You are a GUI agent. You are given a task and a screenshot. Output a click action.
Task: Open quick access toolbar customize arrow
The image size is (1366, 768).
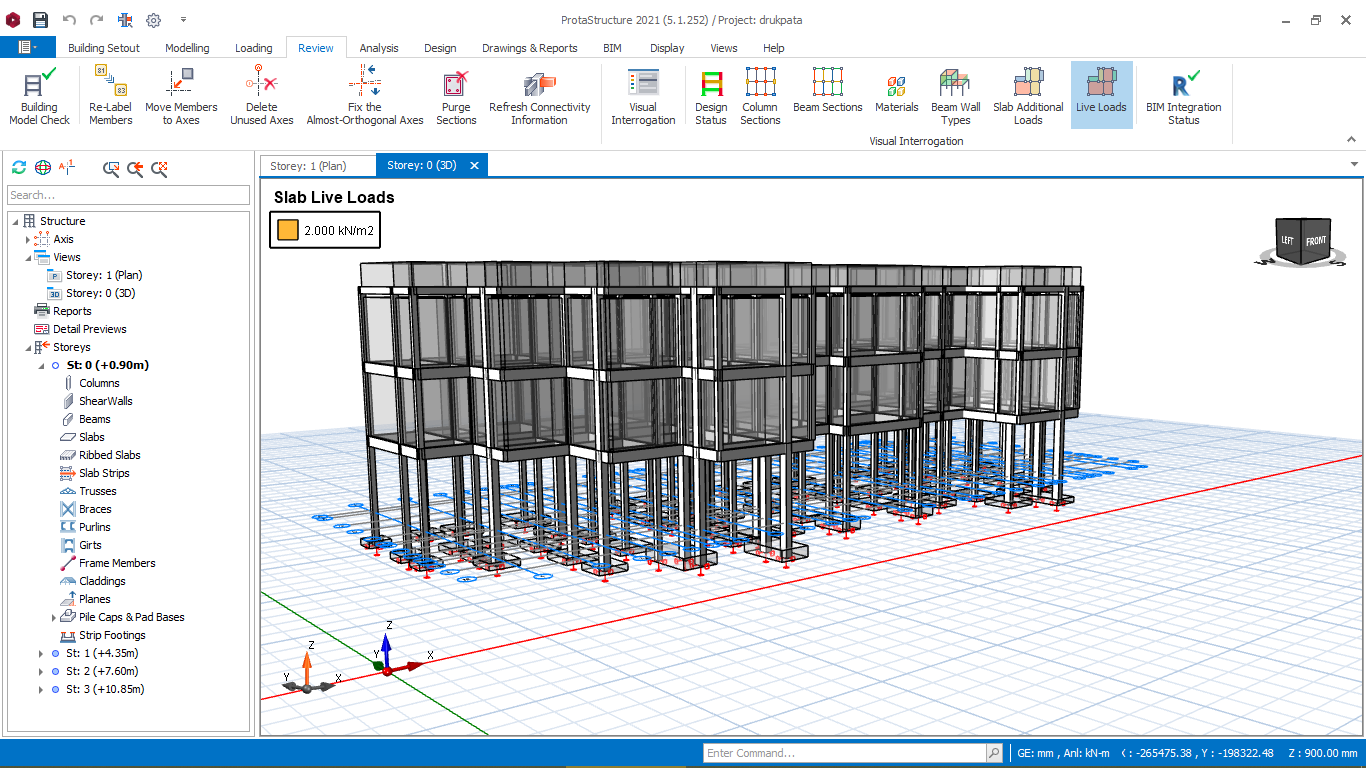point(183,19)
